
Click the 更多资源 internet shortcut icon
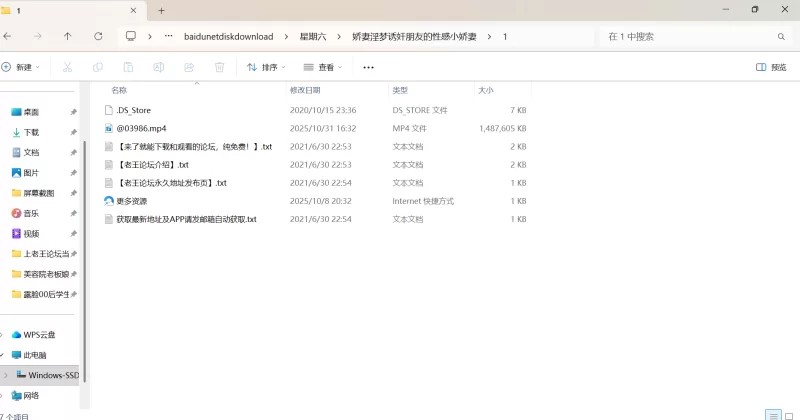point(109,201)
